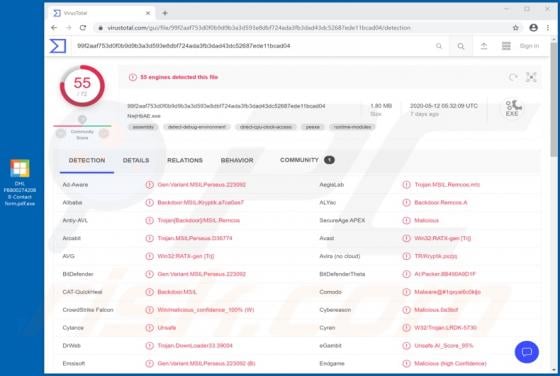Click search magnifier in VirusTotal header
Screen dimensions: 560x376
click(x=461, y=46)
